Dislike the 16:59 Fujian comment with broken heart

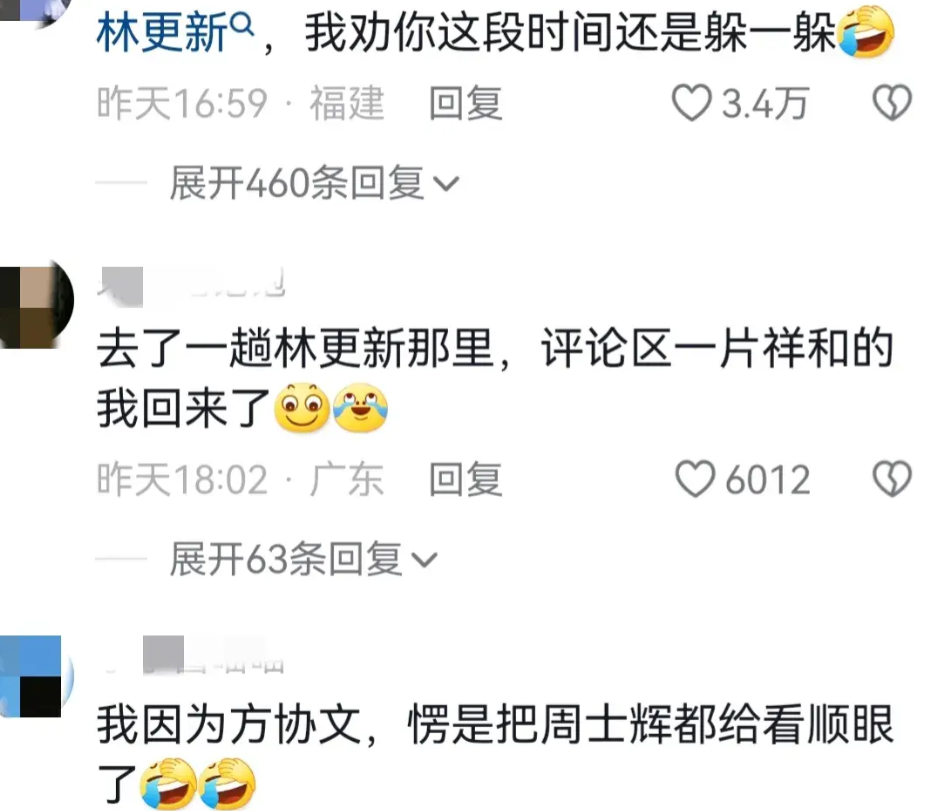click(x=892, y=103)
